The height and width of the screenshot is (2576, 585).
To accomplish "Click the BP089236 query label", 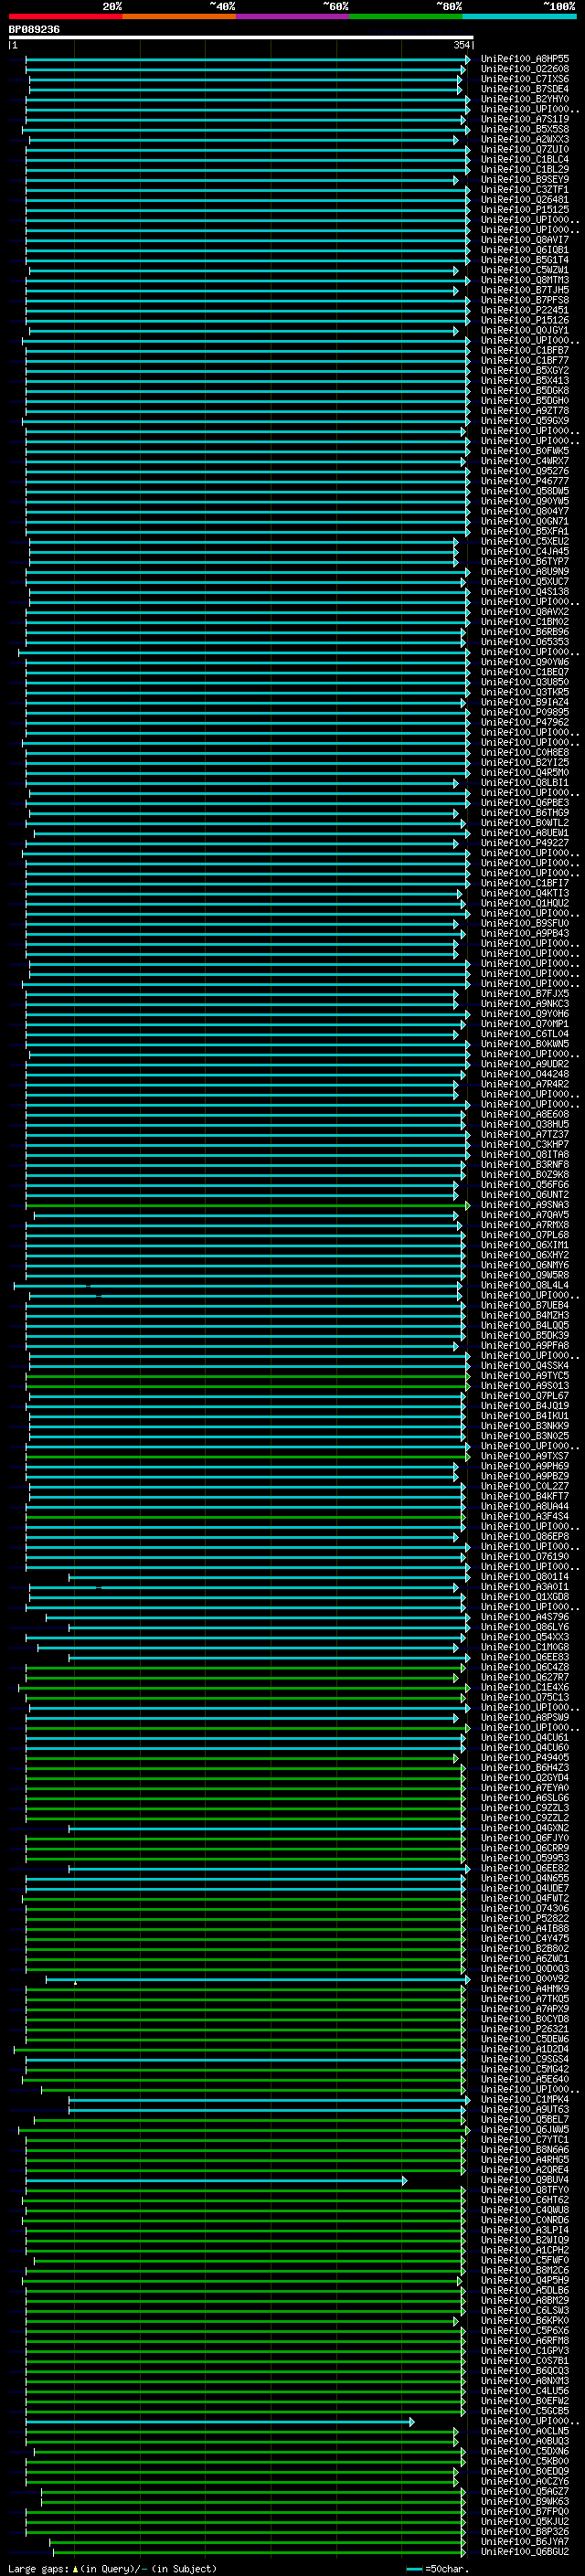I will 34,30.
